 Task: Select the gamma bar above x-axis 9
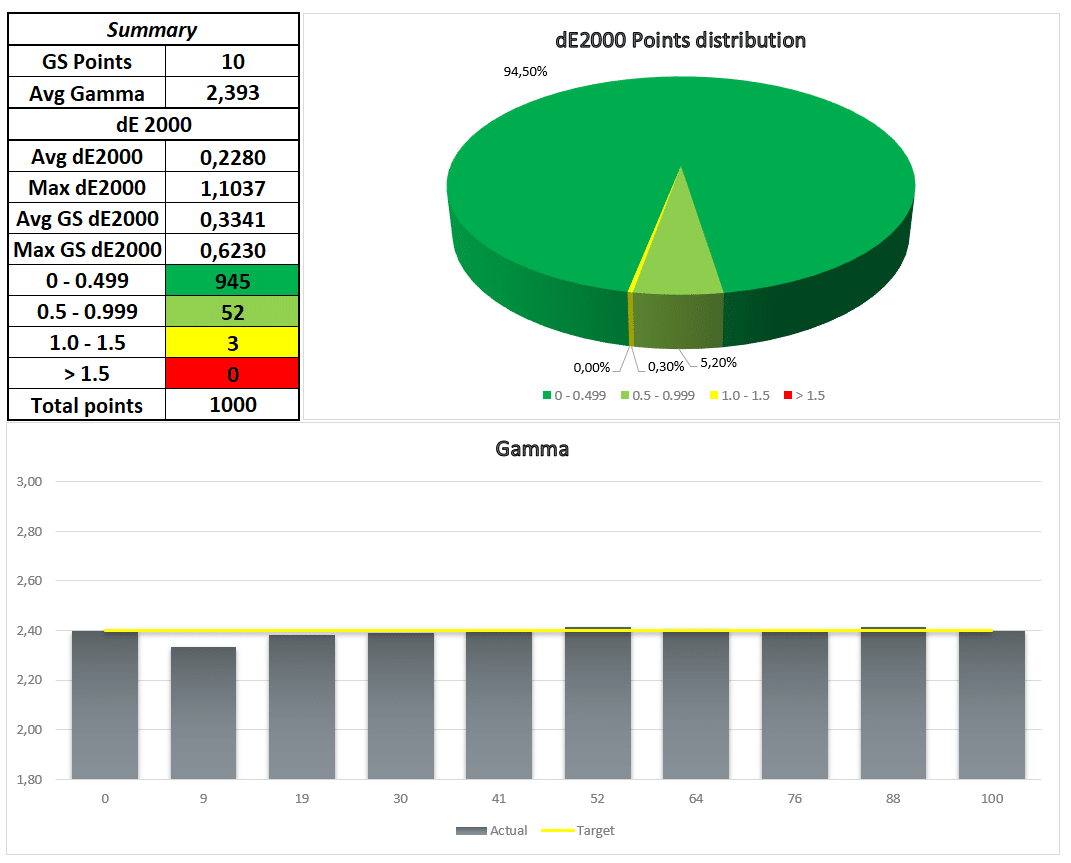click(x=204, y=713)
